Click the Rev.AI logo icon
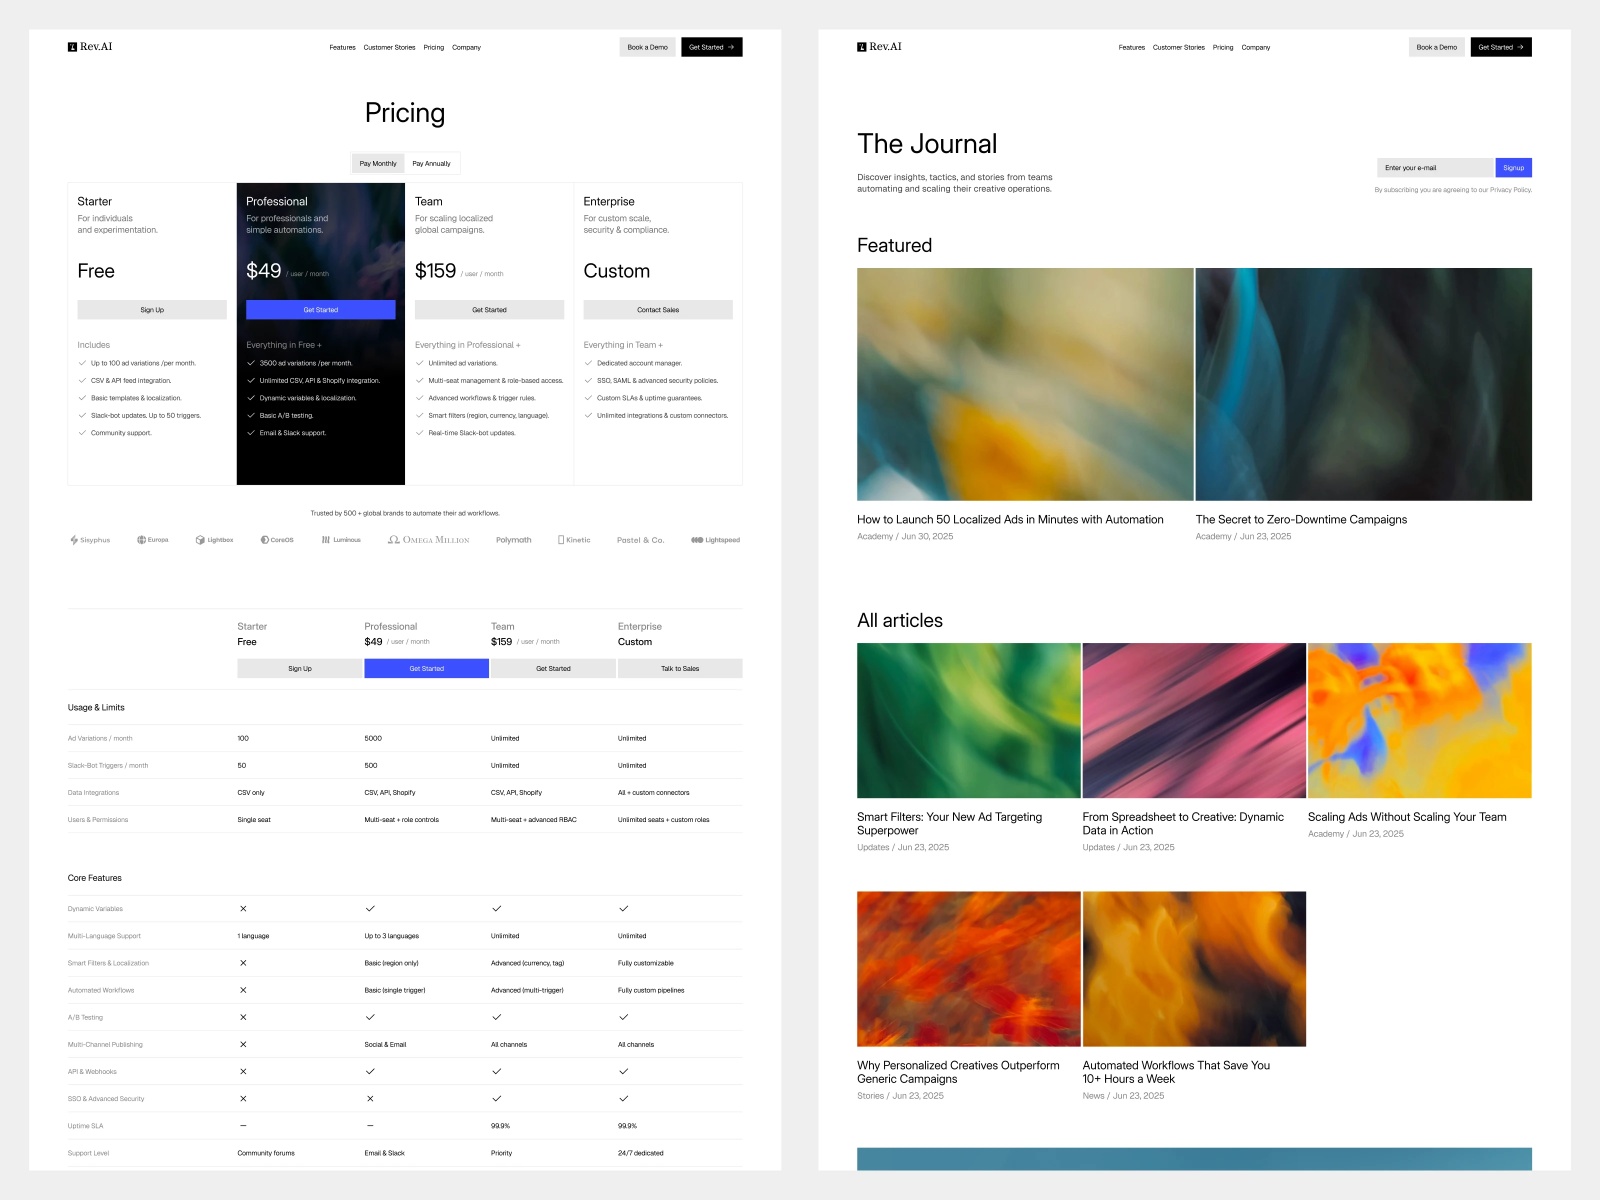 click(x=71, y=46)
